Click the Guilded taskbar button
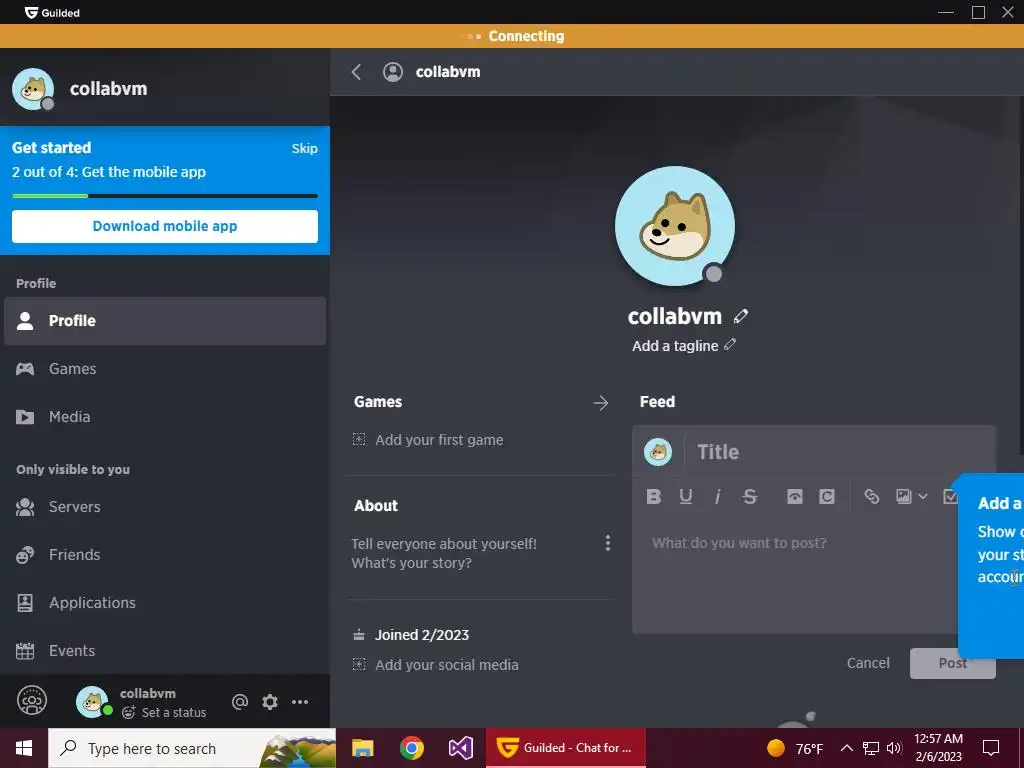1024x768 pixels. coord(566,748)
